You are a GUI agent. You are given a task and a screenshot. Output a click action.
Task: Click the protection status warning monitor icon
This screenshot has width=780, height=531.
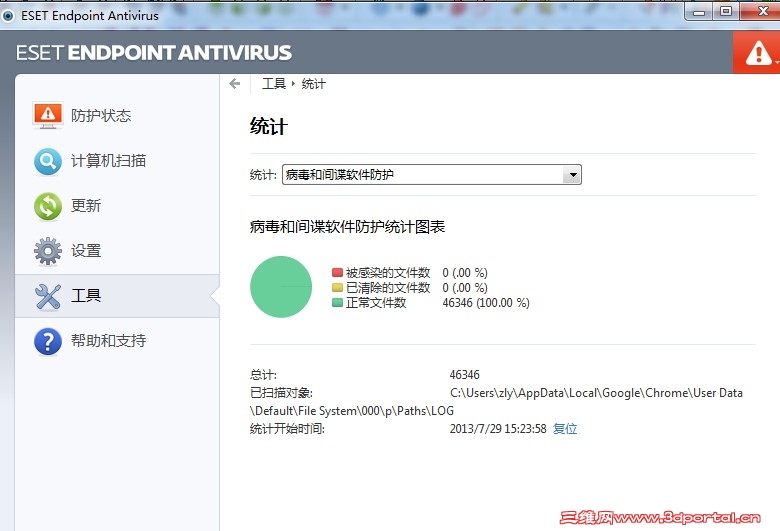[48, 115]
